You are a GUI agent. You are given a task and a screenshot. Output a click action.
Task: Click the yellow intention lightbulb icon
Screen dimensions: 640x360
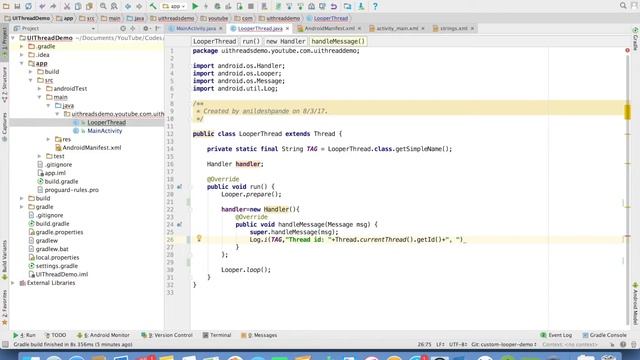[x=199, y=238]
